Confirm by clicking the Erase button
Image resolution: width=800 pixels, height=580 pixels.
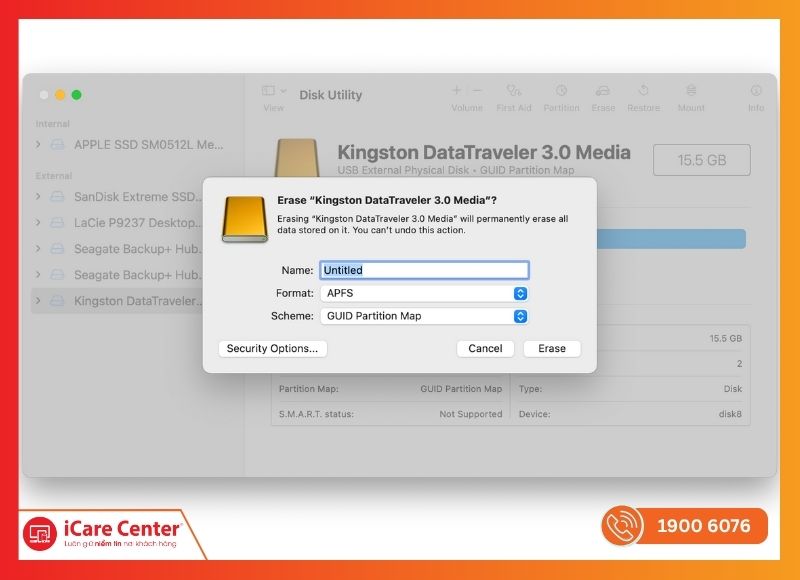coord(551,348)
